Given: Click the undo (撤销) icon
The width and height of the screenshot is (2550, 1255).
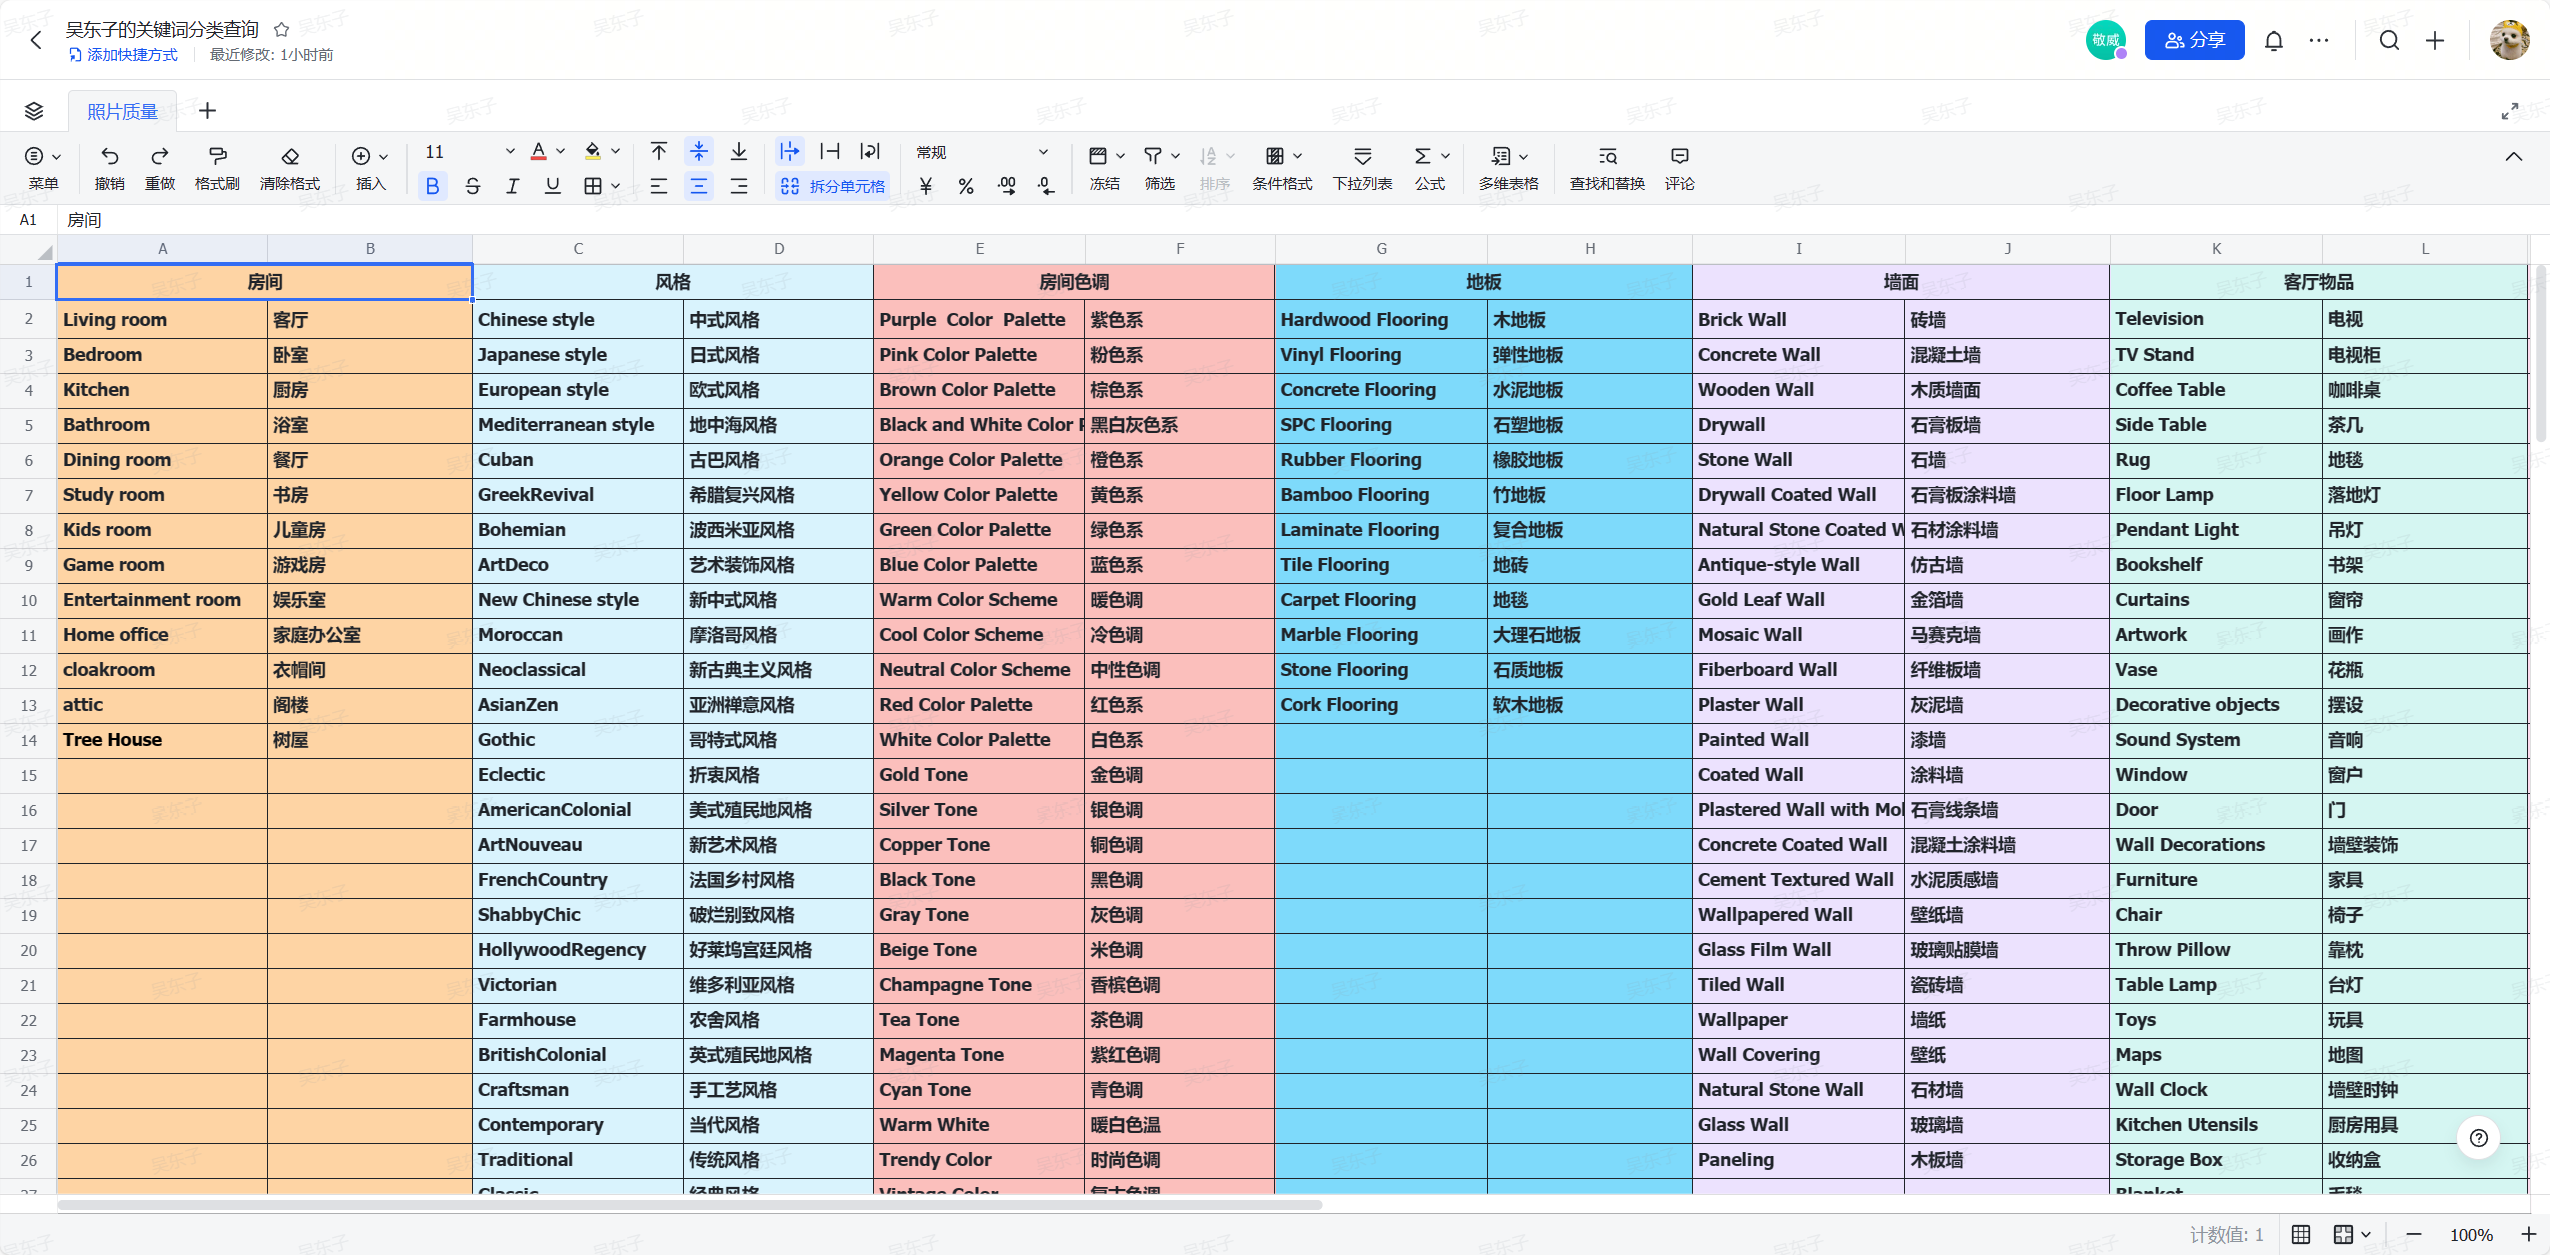Looking at the screenshot, I should click(x=109, y=156).
